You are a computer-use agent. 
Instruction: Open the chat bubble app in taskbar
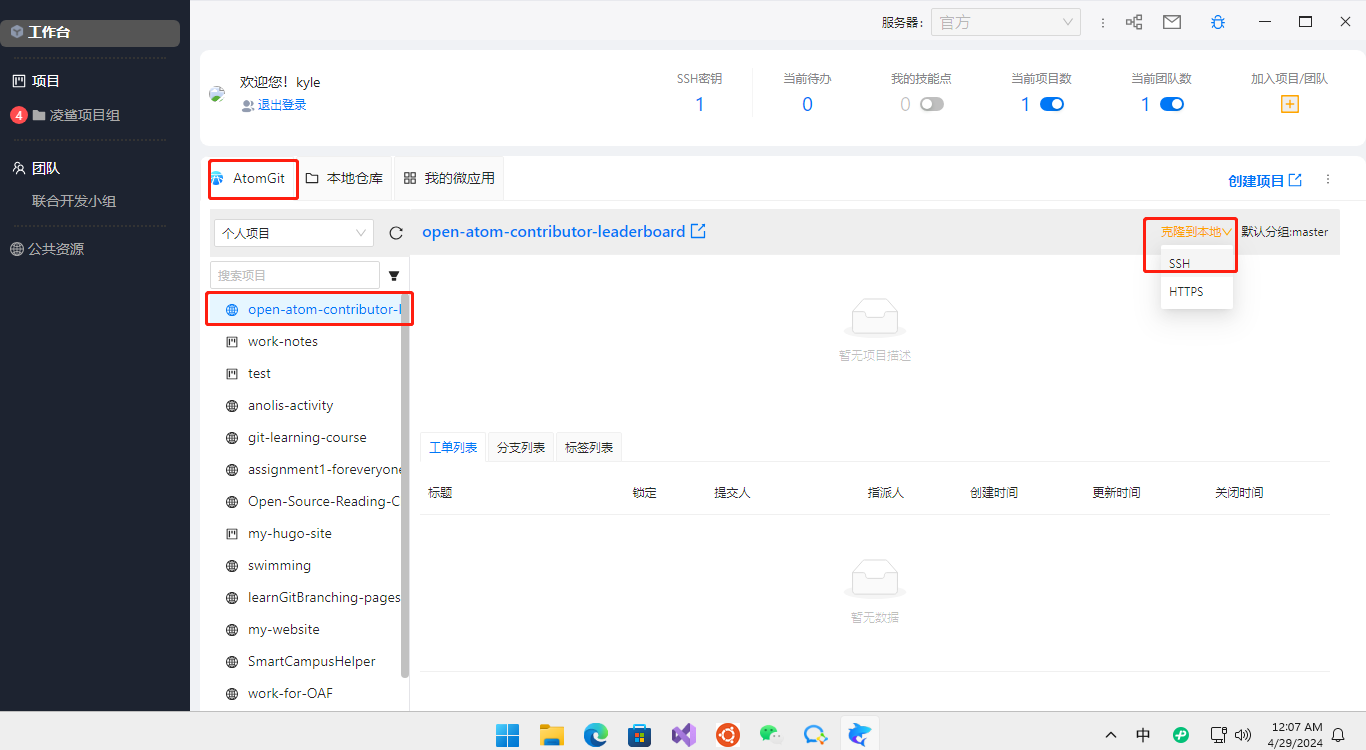(x=815, y=735)
